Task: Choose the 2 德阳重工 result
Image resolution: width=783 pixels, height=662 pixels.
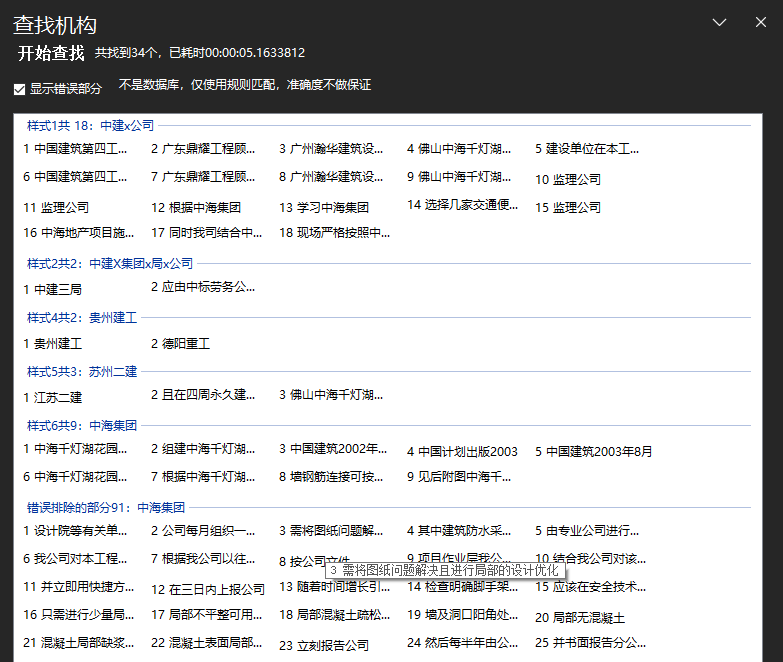Action: (x=180, y=343)
